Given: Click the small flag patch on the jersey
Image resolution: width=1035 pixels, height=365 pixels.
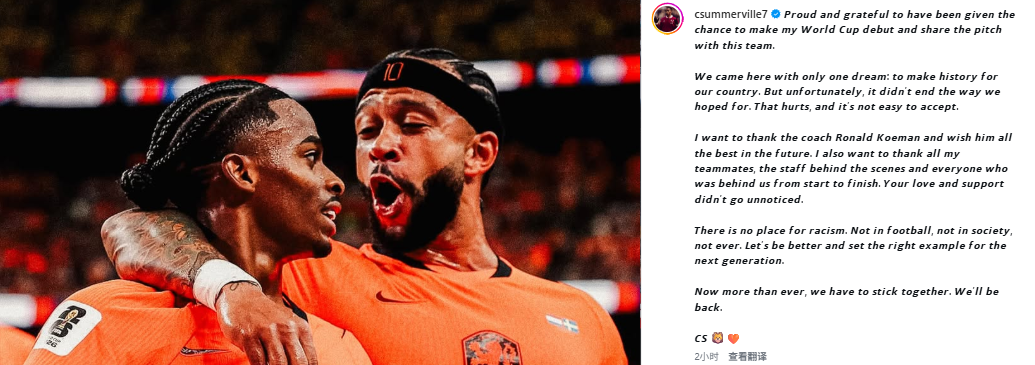Looking at the screenshot, I should pyautogui.click(x=562, y=323).
